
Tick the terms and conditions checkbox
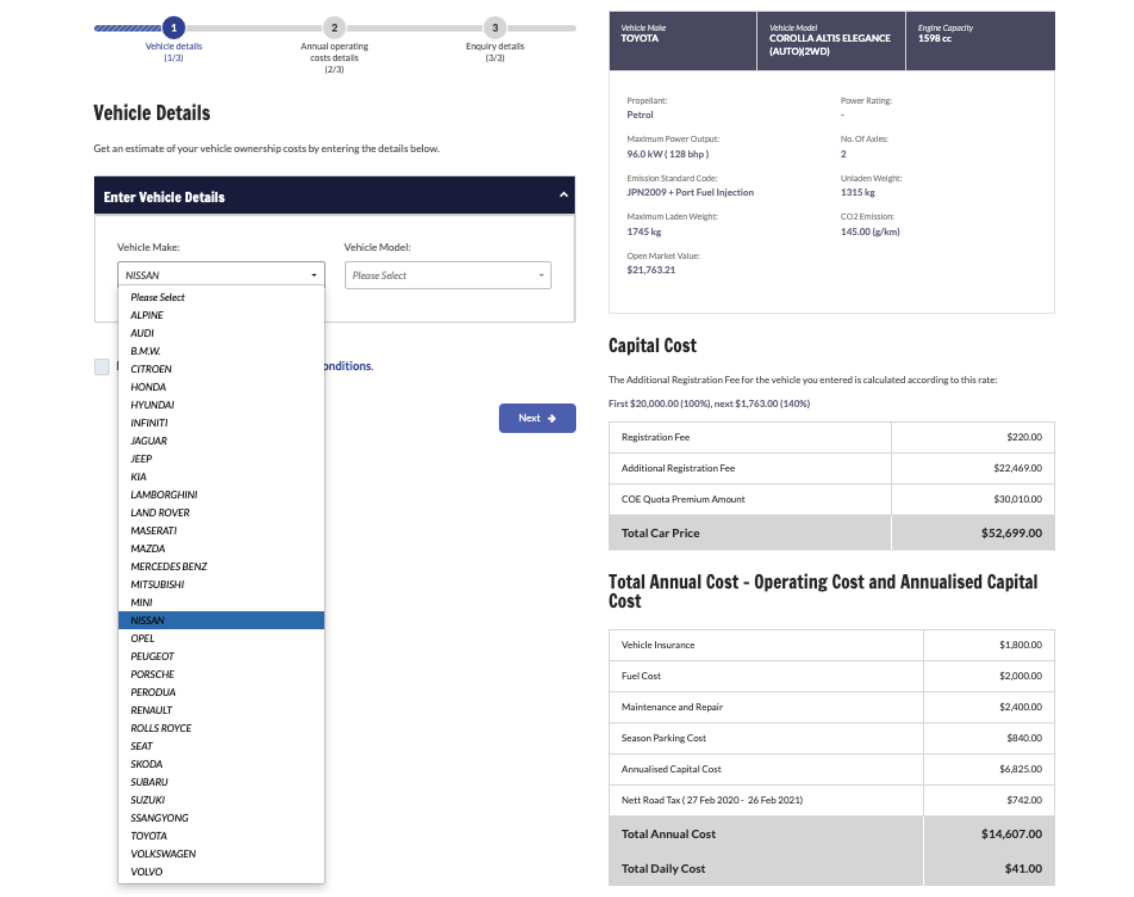click(x=102, y=367)
